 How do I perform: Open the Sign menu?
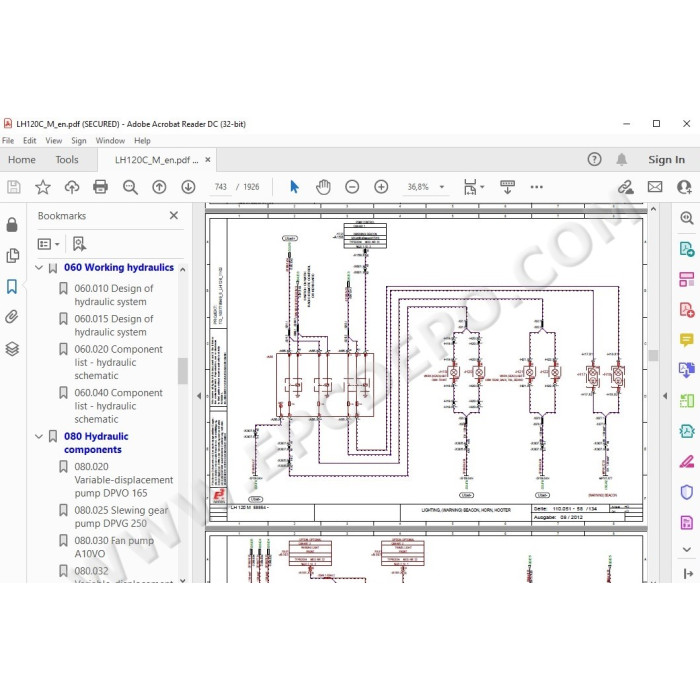click(x=79, y=141)
